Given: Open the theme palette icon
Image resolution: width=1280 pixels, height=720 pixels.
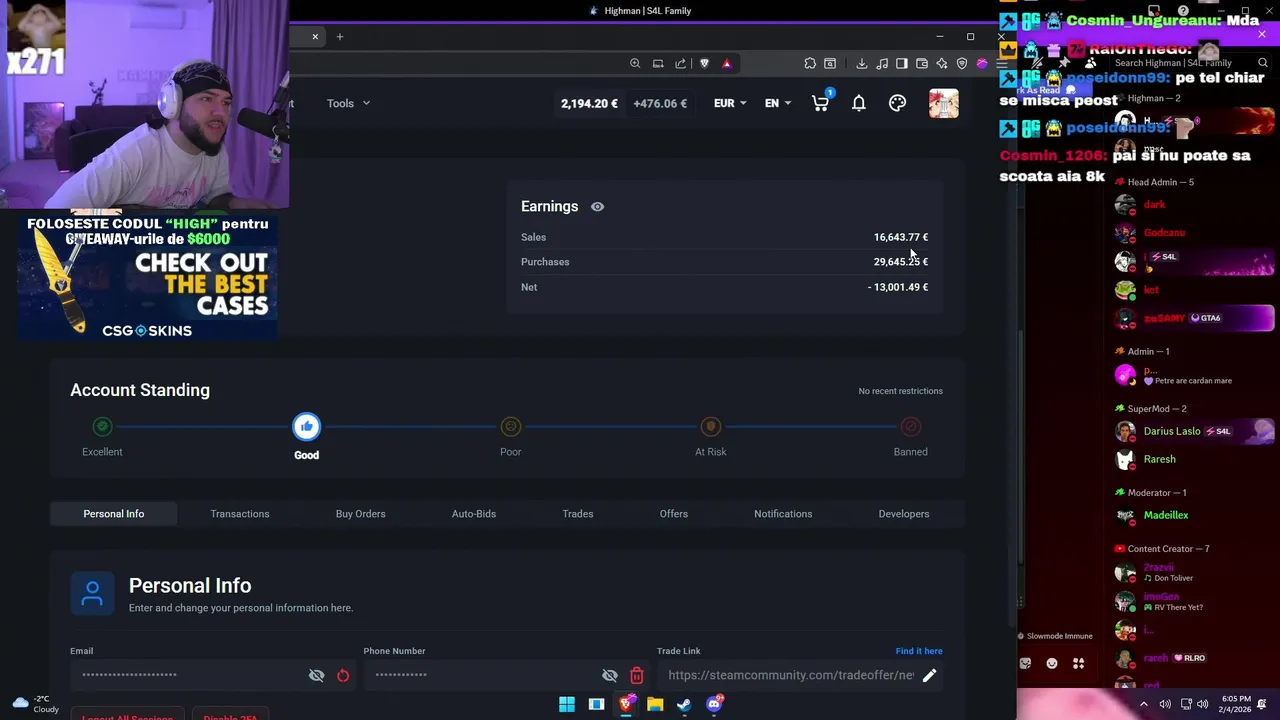Looking at the screenshot, I should (x=897, y=103).
